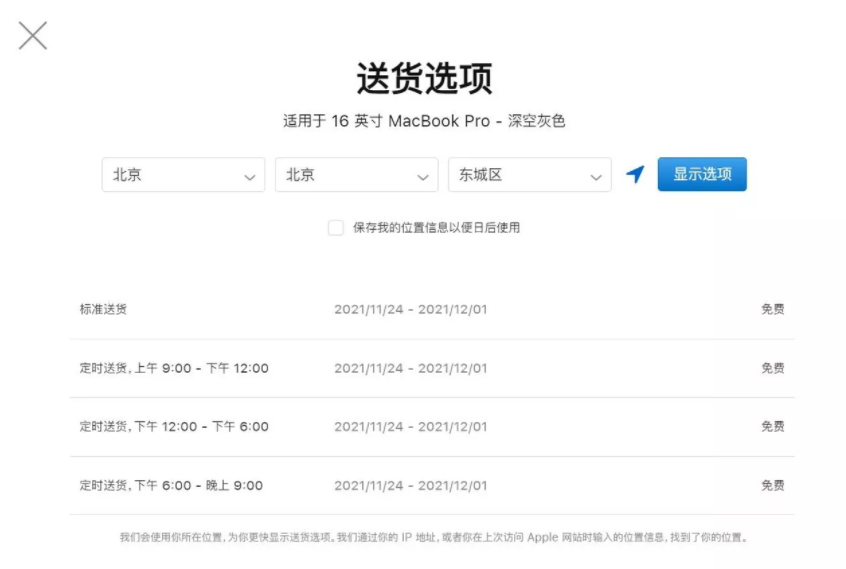
Task: Select 定时送货, 下午 12:00 - 下午 6:00
Action: [x=174, y=427]
